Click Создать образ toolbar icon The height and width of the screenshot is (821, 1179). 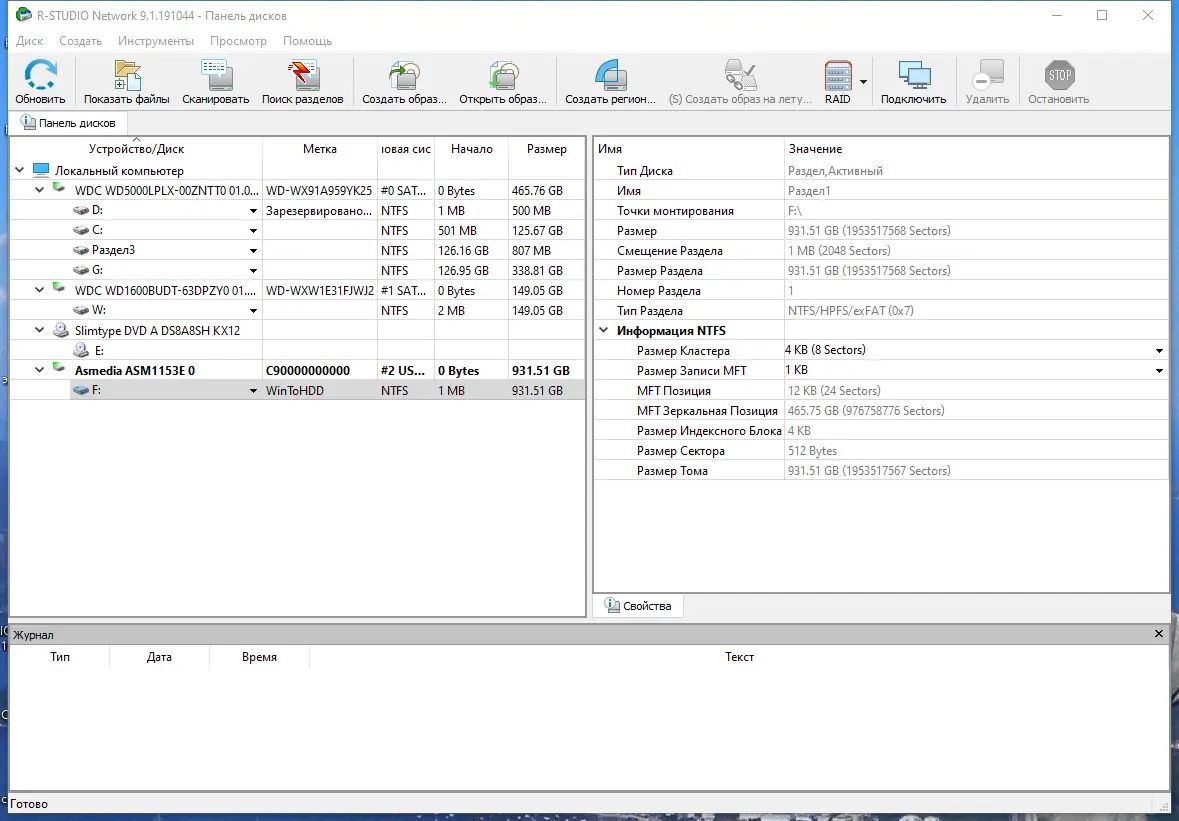pos(404,77)
